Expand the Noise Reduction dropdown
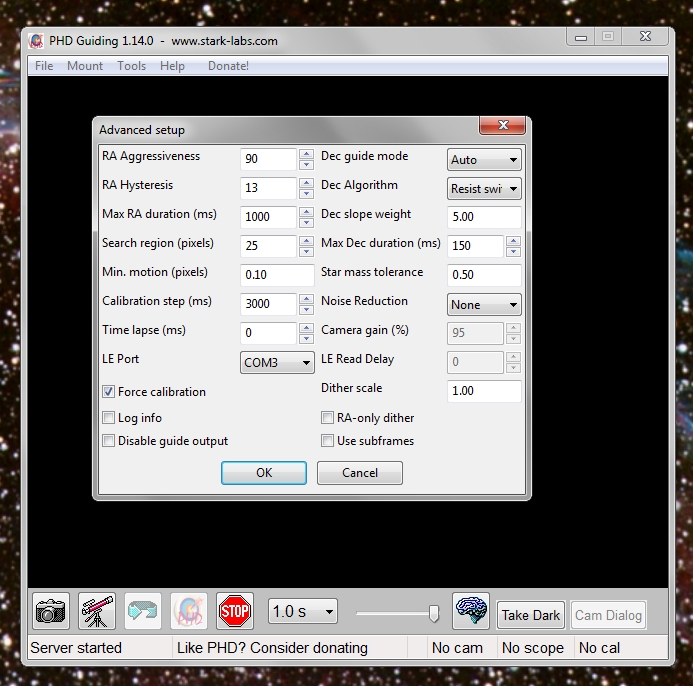 [484, 305]
